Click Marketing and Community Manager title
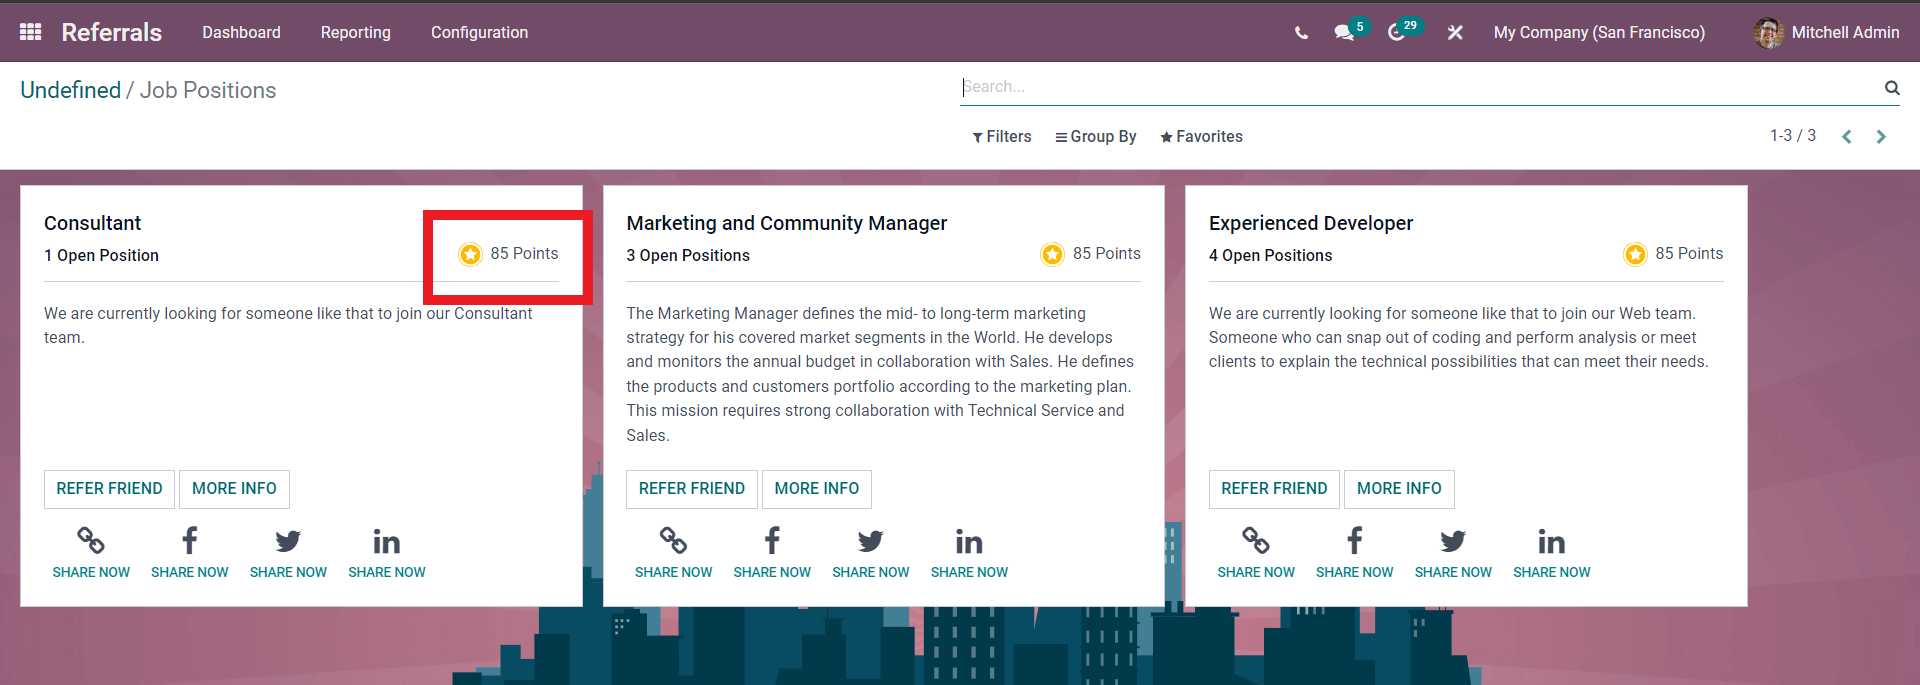Screen dimensions: 1920x685 pyautogui.click(x=787, y=223)
